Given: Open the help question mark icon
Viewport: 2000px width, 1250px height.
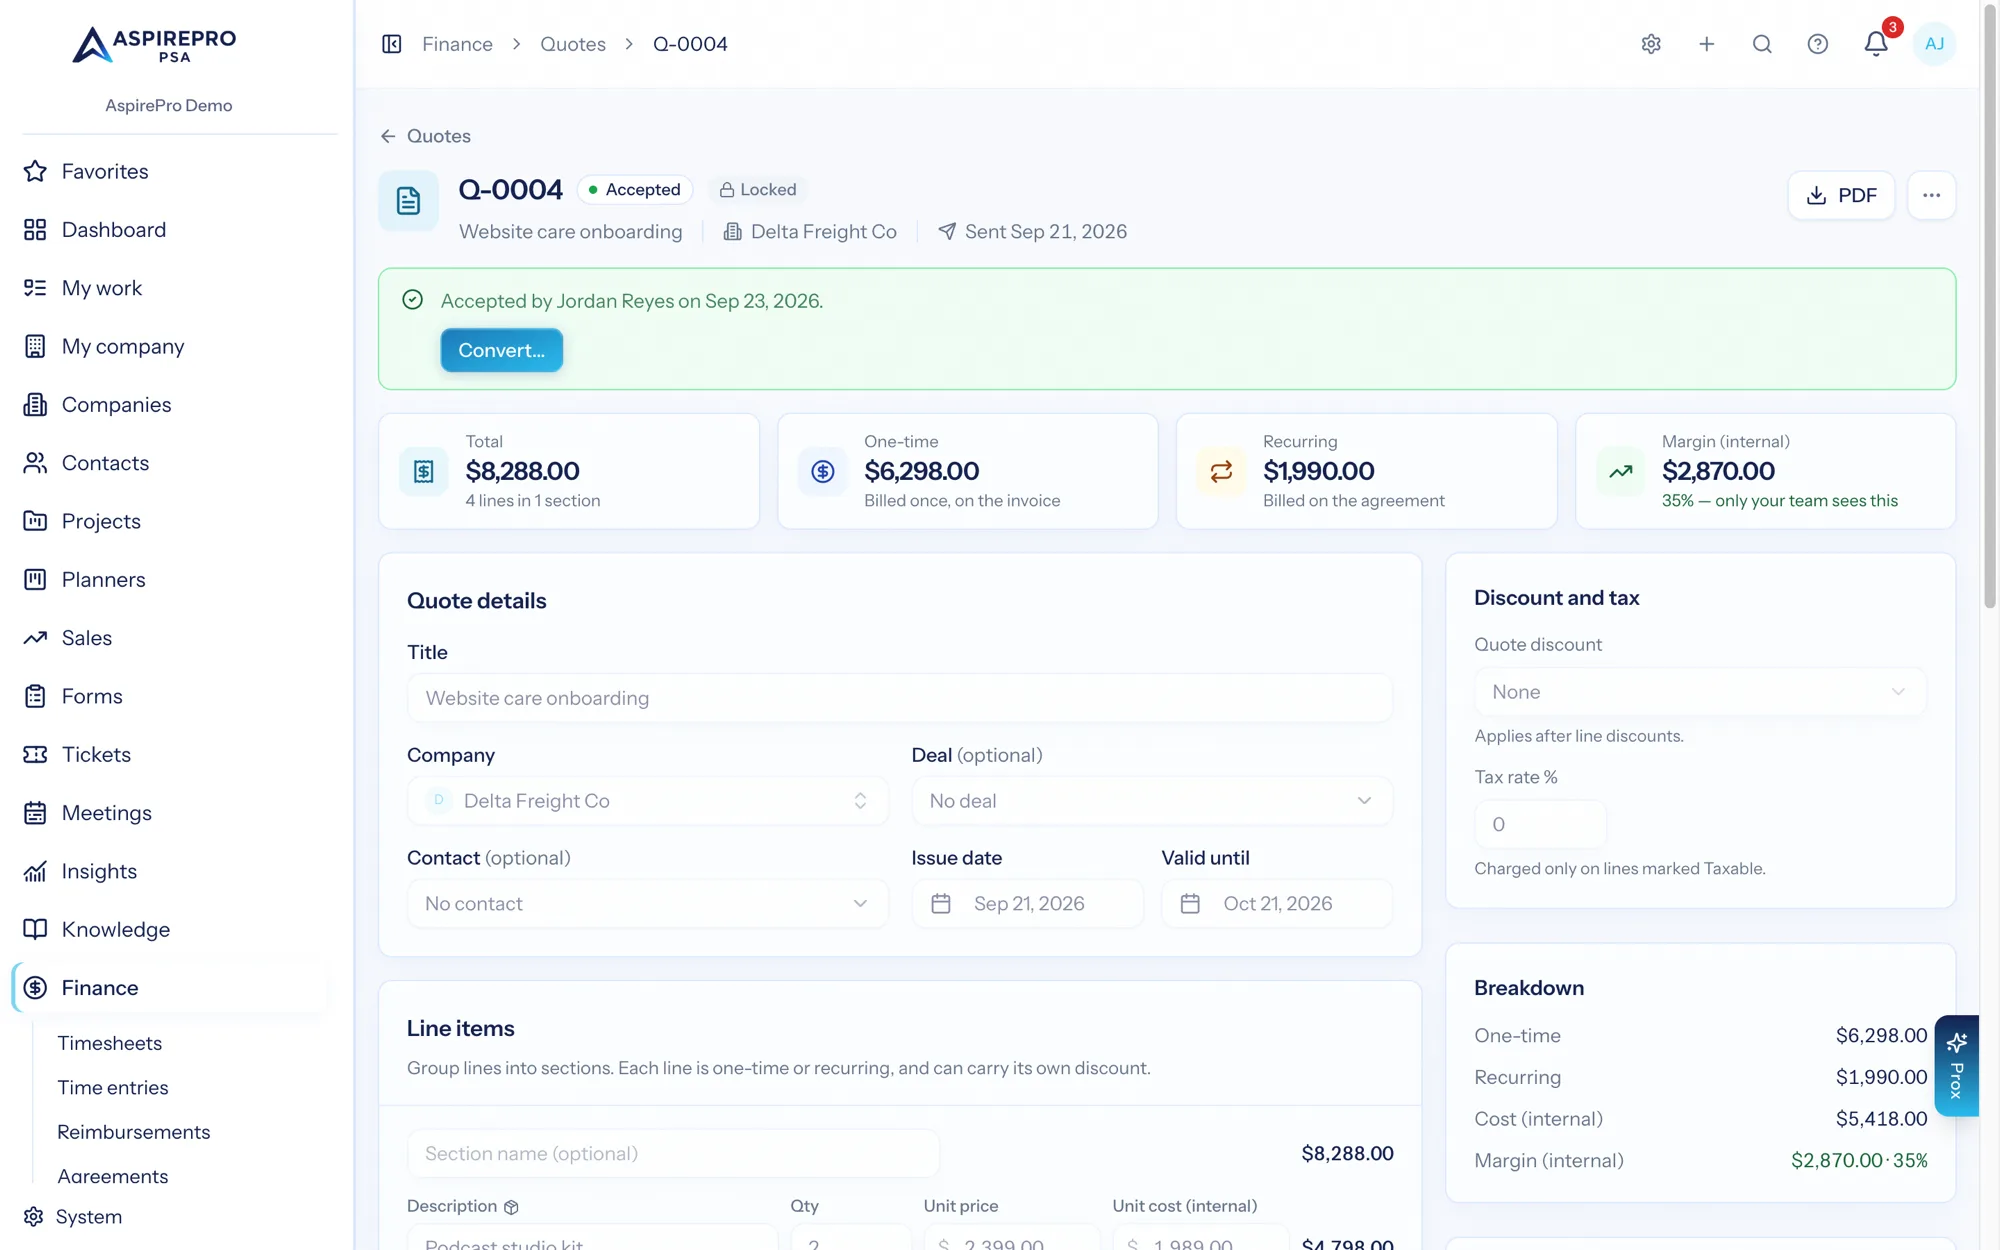Looking at the screenshot, I should coord(1818,44).
